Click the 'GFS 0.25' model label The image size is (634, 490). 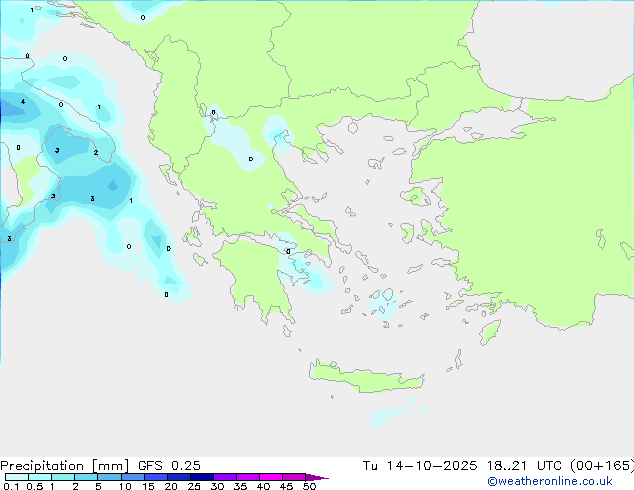click(169, 466)
